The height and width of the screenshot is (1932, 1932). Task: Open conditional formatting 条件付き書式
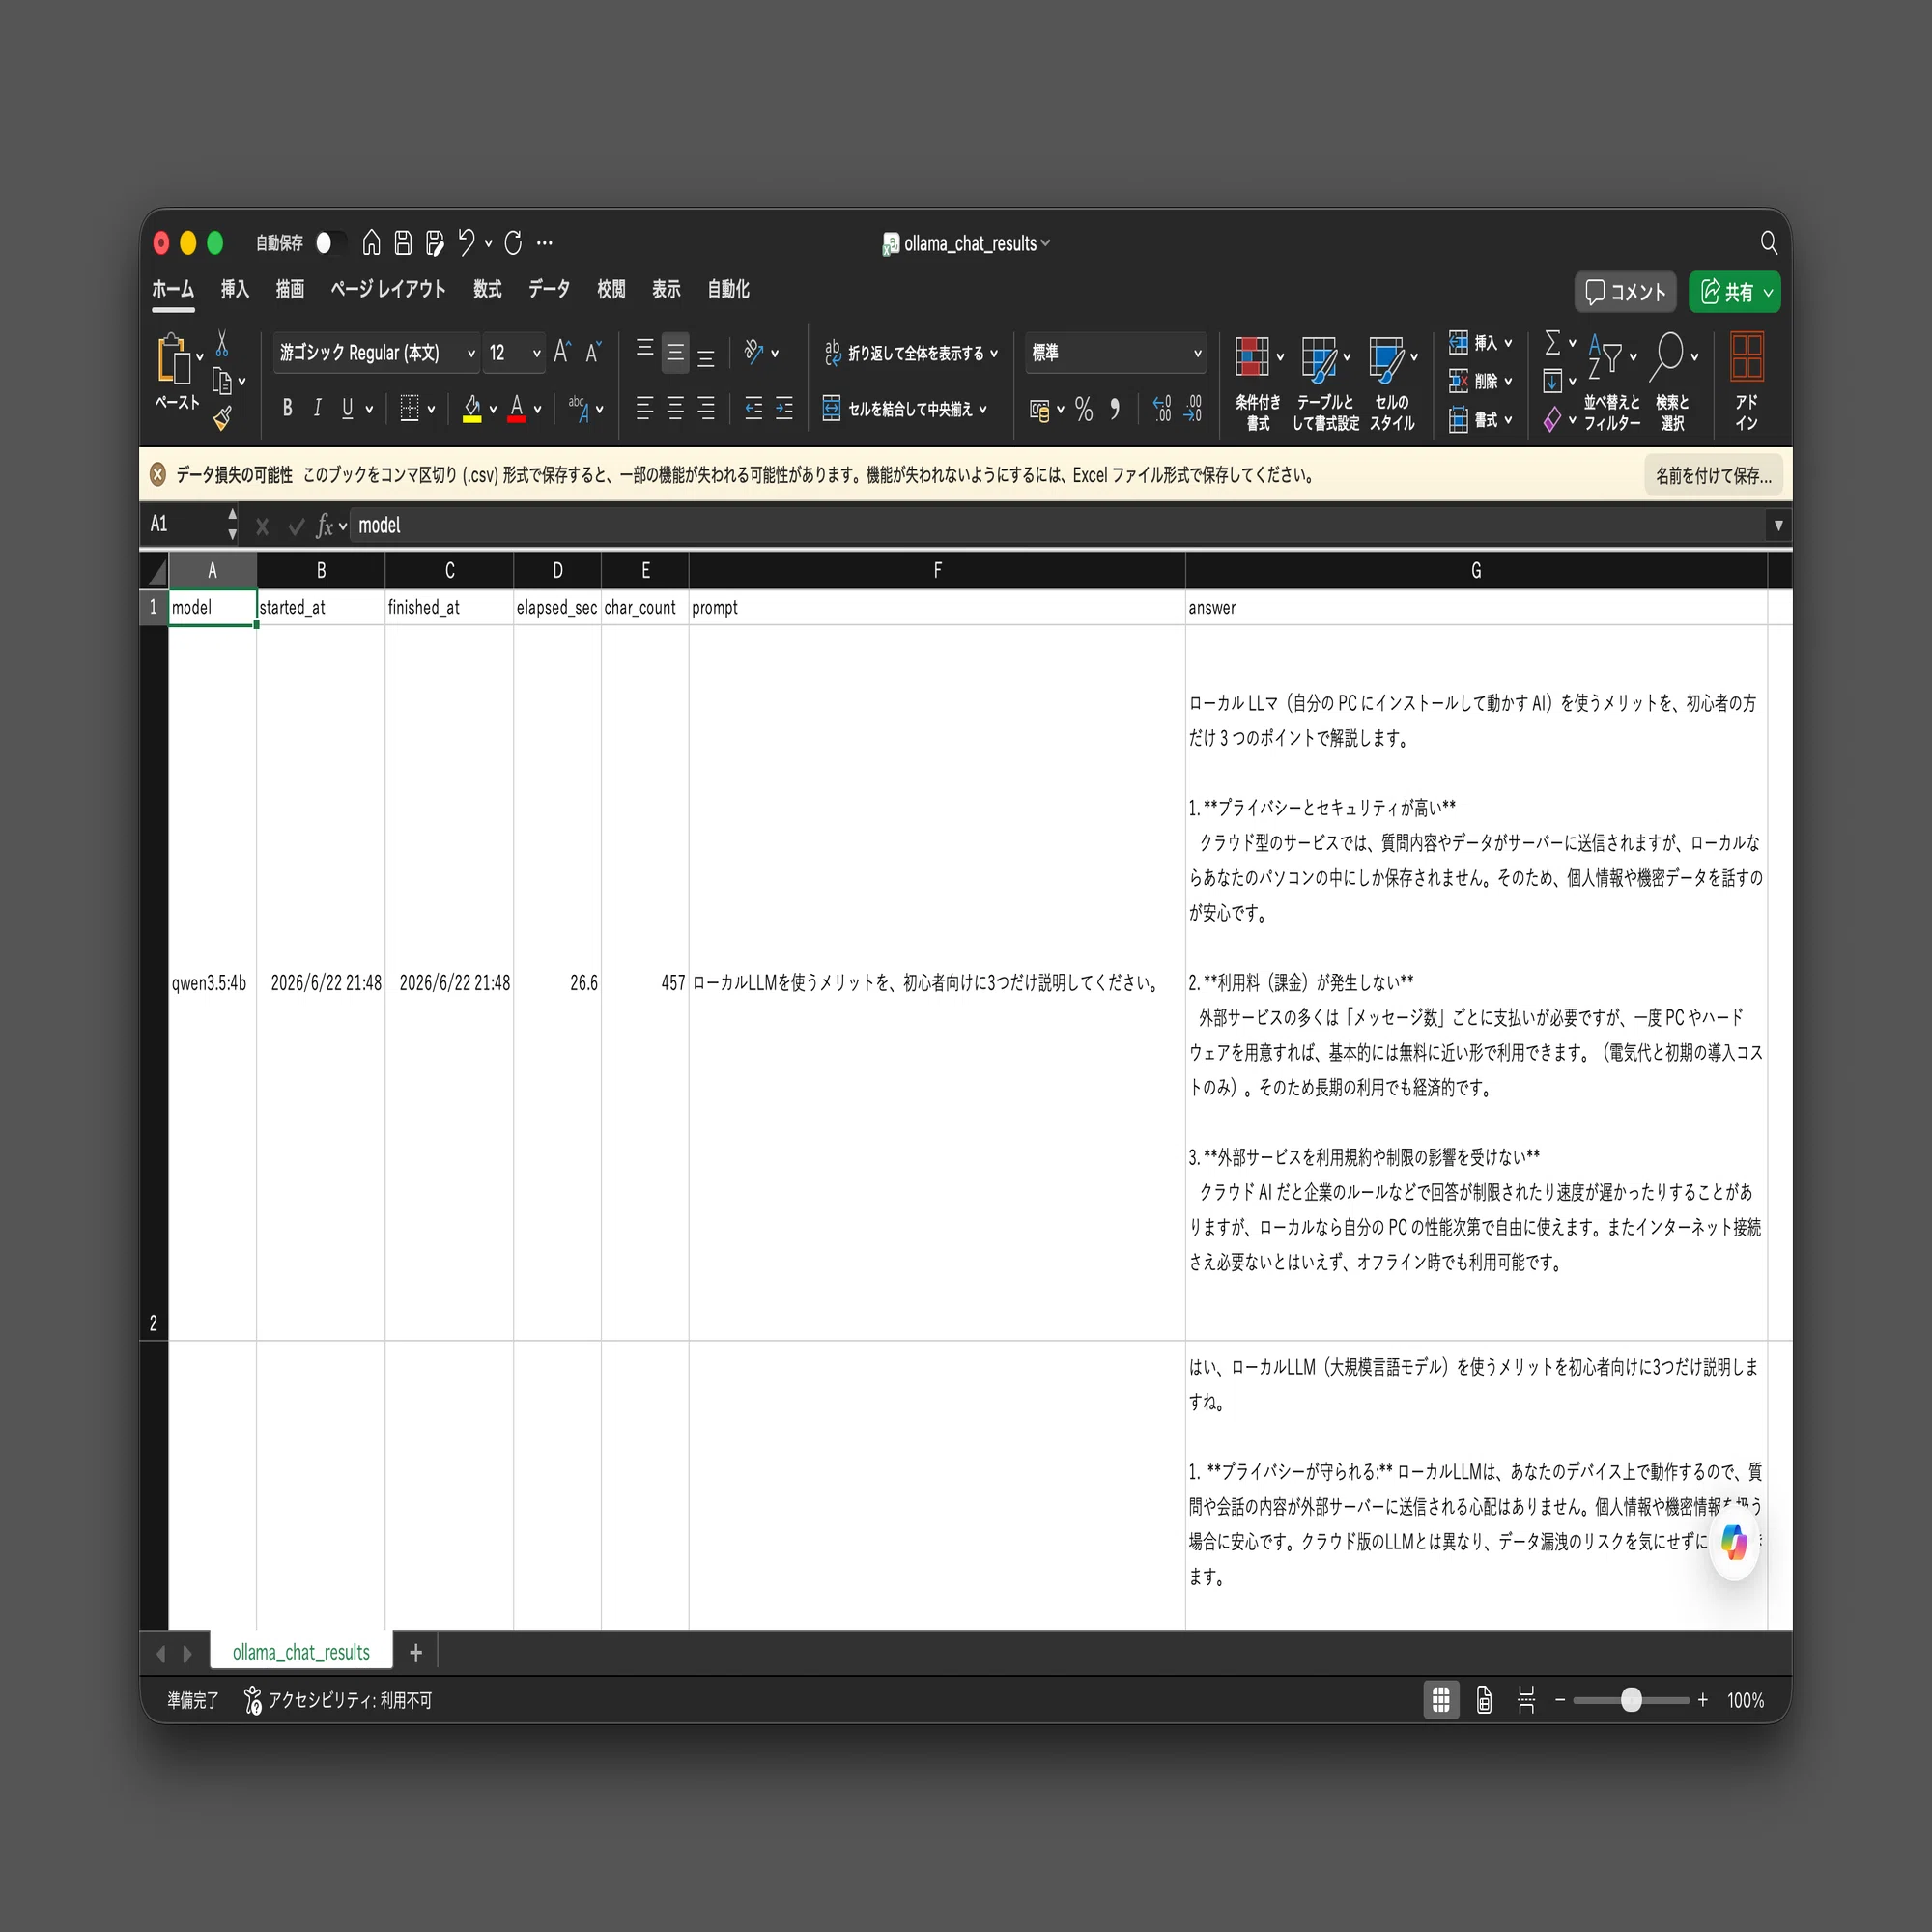(1258, 384)
